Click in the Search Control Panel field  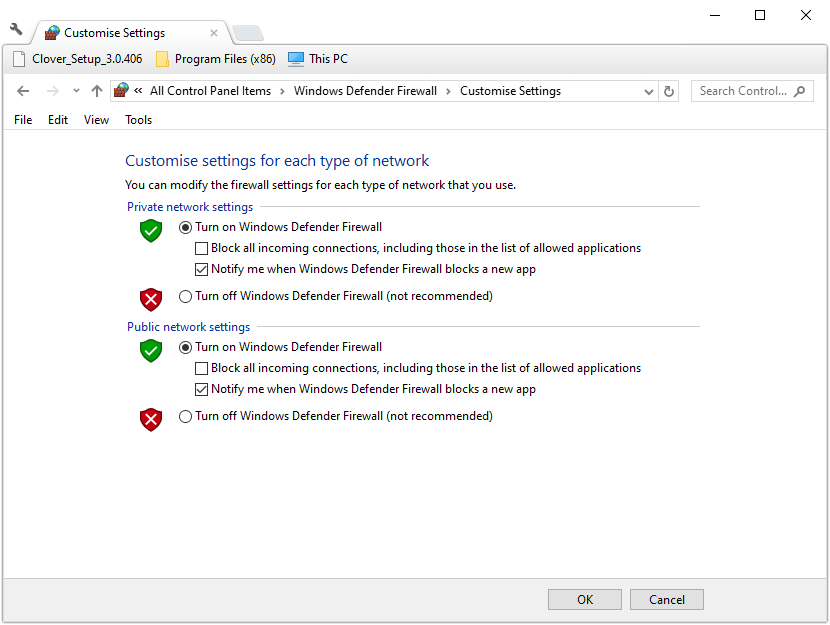pos(742,91)
